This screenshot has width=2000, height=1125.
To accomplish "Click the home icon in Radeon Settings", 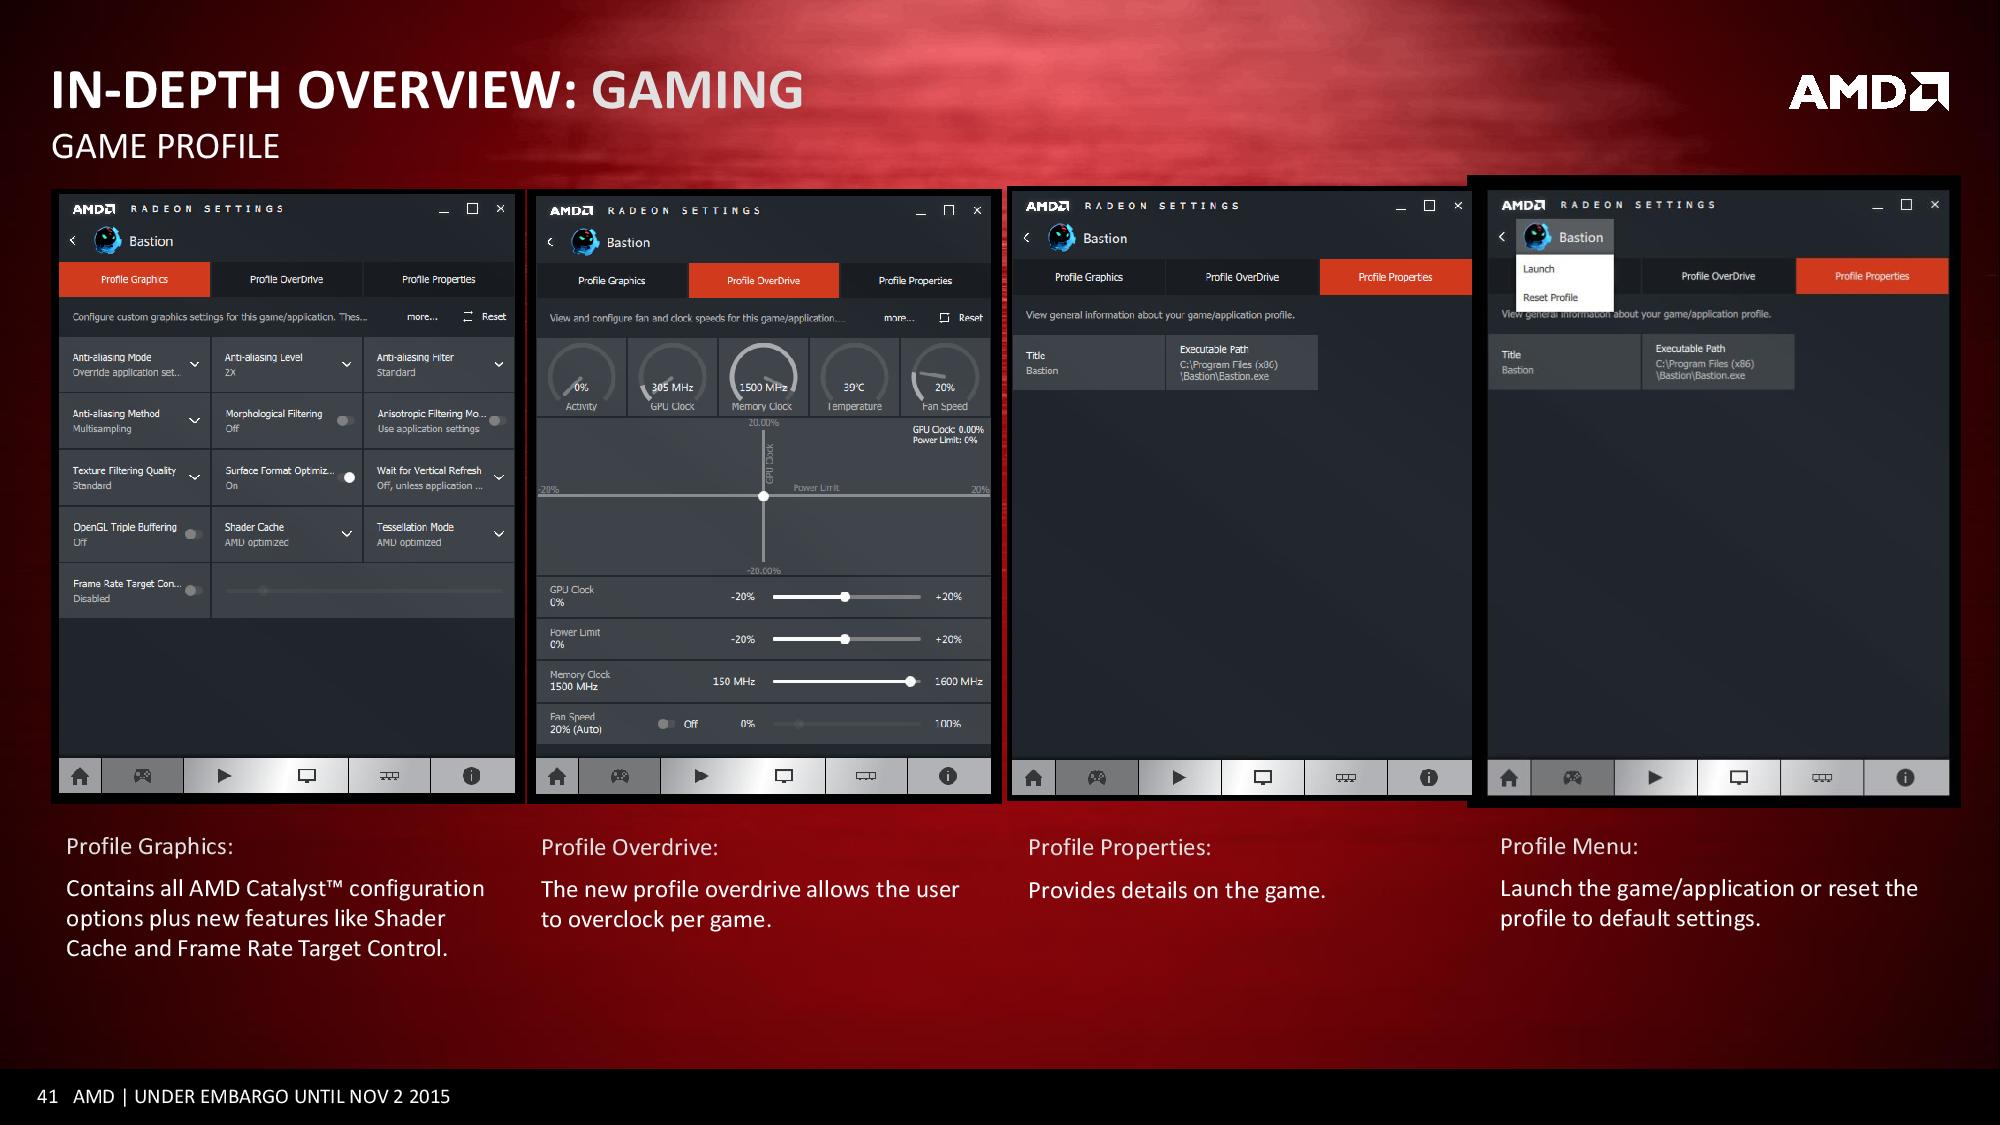I will tap(78, 775).
